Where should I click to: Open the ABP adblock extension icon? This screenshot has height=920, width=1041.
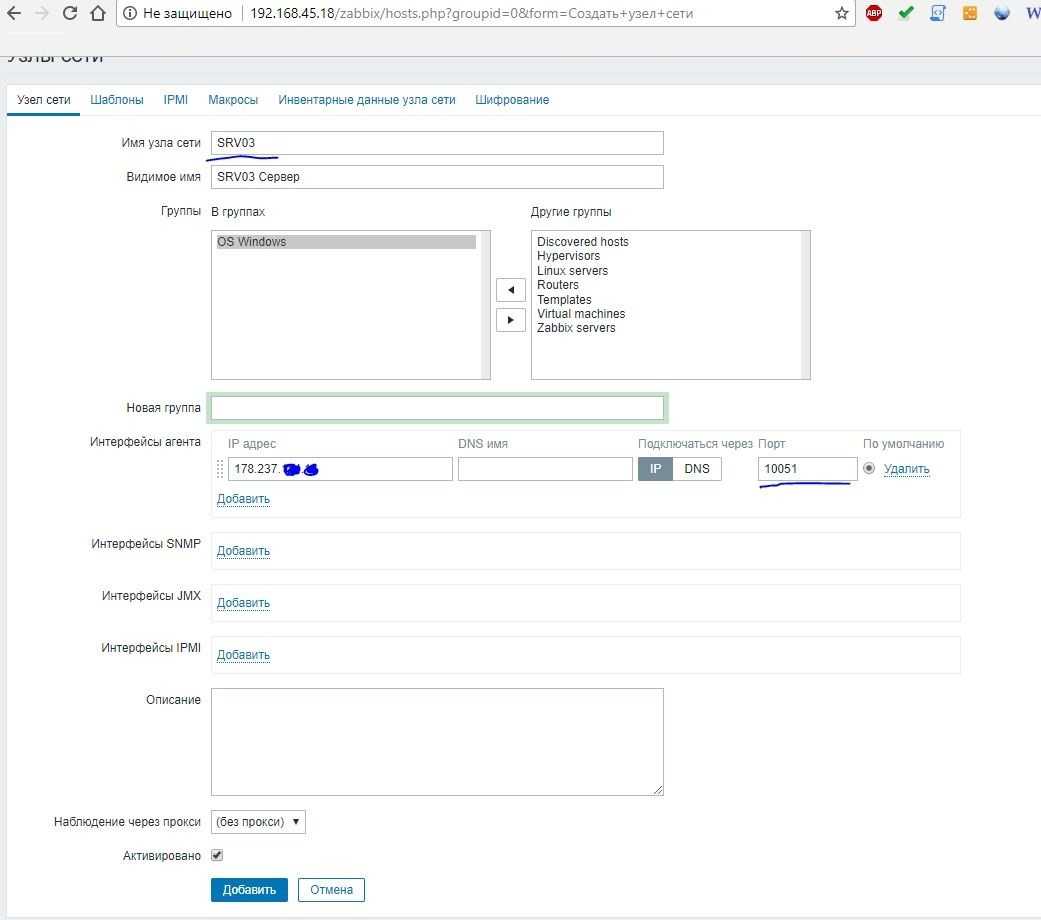tap(874, 14)
